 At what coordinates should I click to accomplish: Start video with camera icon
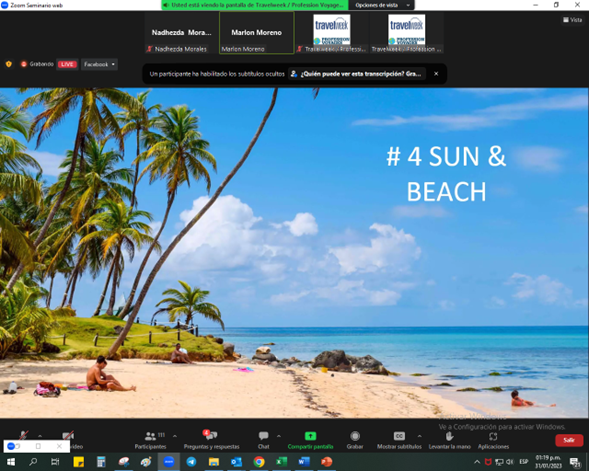point(68,436)
